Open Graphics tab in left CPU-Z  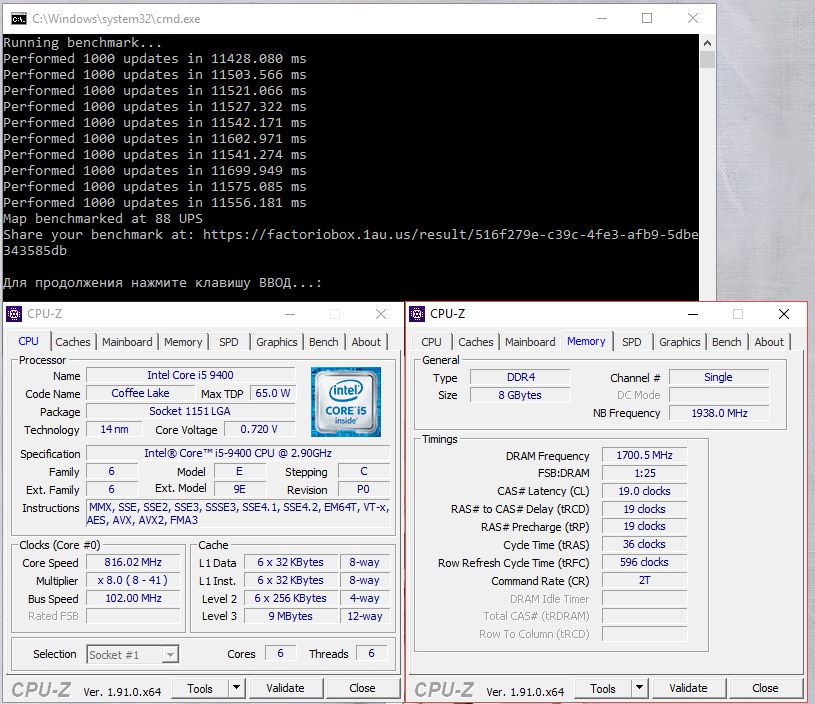277,342
